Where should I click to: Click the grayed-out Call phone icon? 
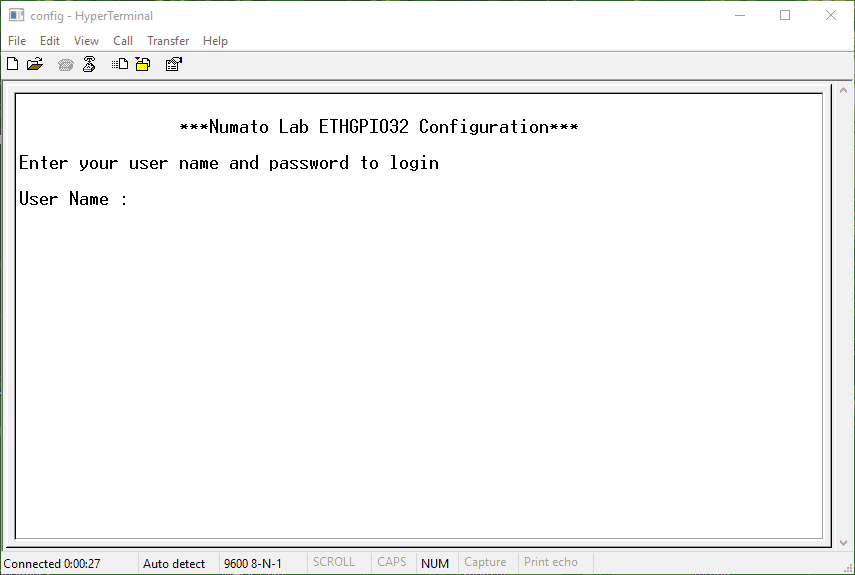(x=66, y=65)
